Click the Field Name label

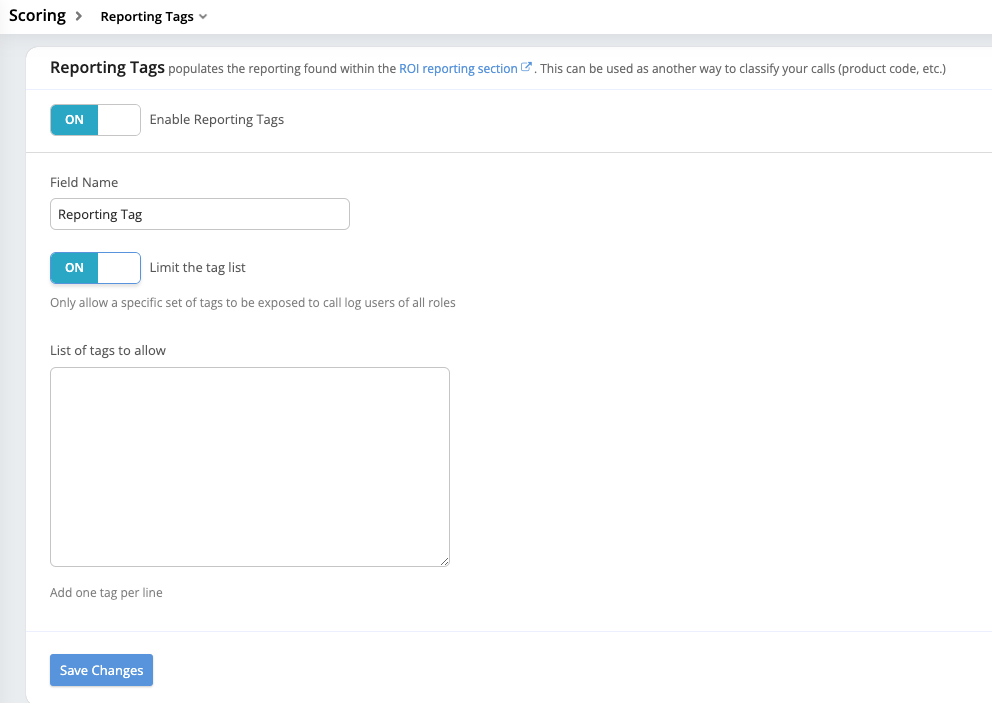coord(84,183)
